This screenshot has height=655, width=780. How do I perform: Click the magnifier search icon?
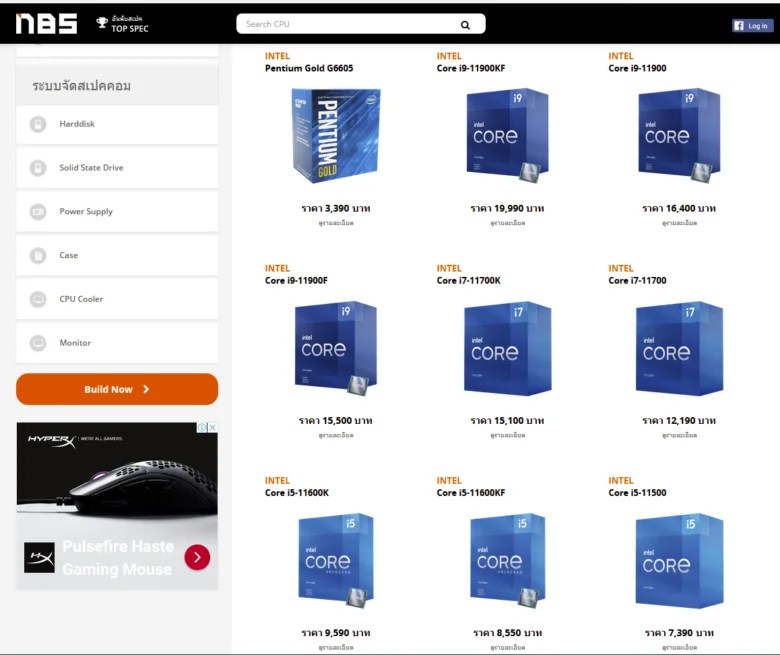pyautogui.click(x=465, y=25)
